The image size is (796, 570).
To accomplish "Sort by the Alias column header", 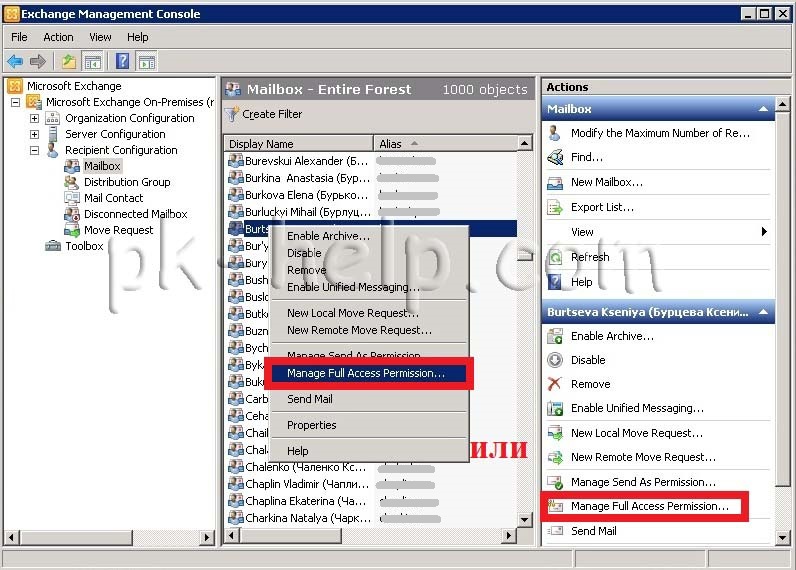I will click(445, 144).
